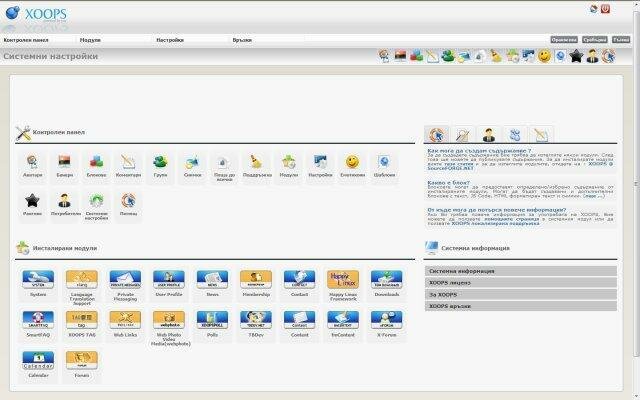Click the Връзки menu item
Image resolution: width=640 pixels, height=400 pixels.
pyautogui.click(x=242, y=40)
